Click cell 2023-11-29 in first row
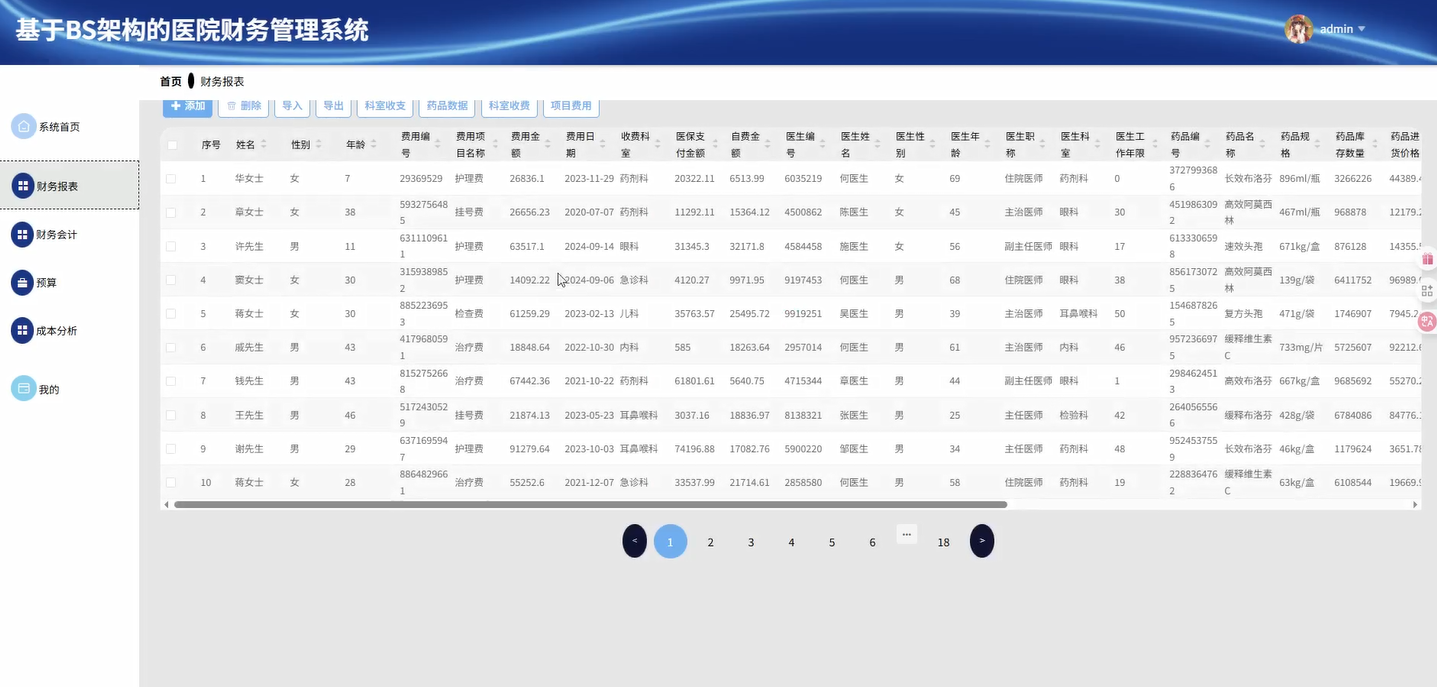Viewport: 1437px width, 687px height. [x=589, y=179]
